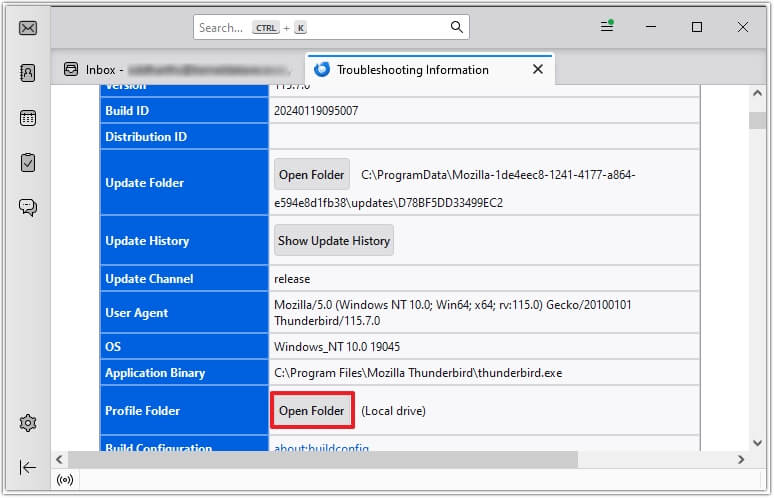Open Folder for the Profile Folder row
Image resolution: width=774 pixels, height=498 pixels.
coord(312,411)
